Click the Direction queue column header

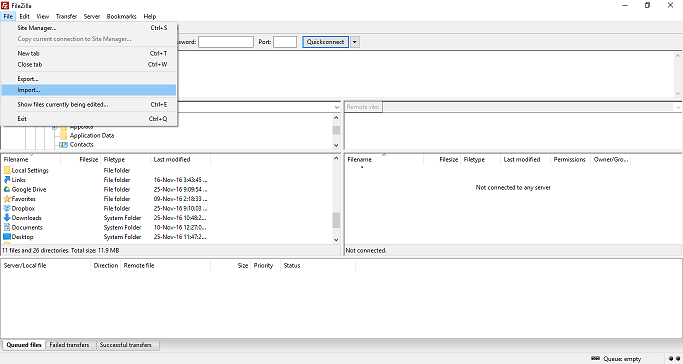[106, 266]
